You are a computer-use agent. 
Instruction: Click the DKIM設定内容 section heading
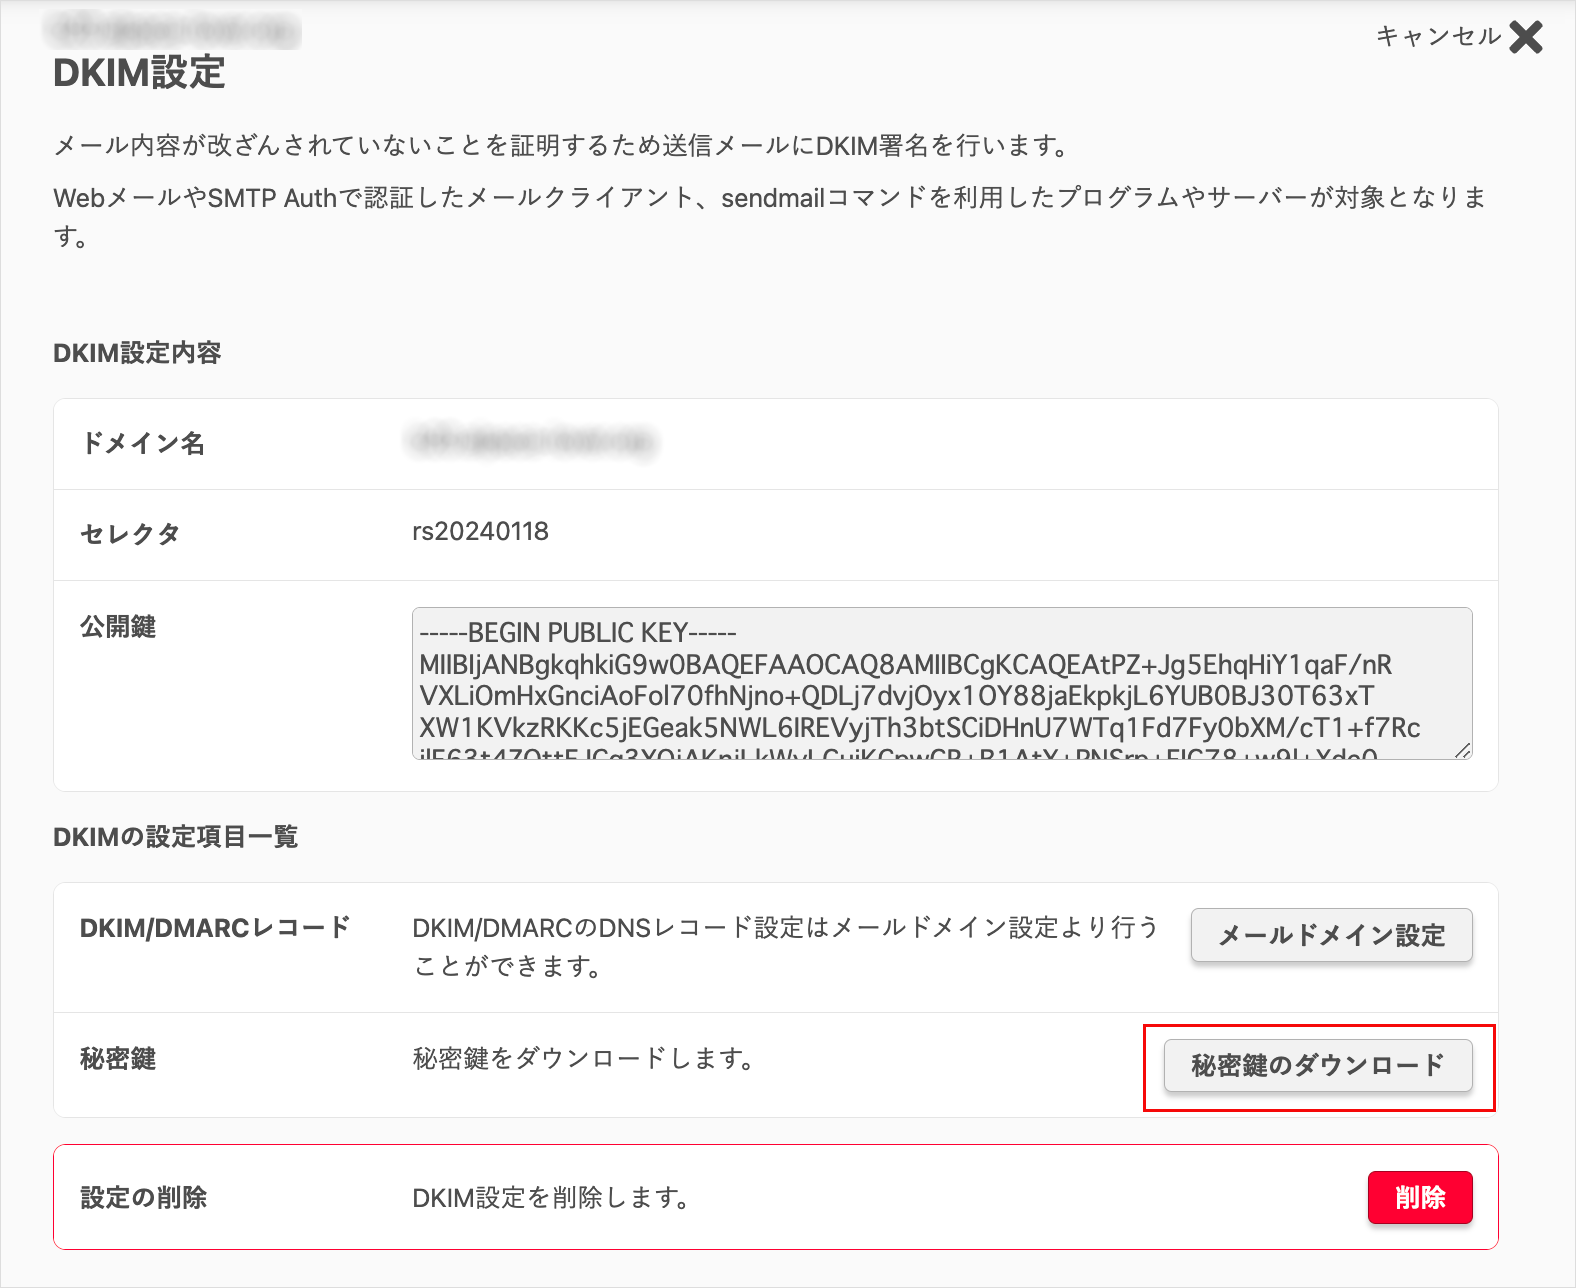[137, 353]
